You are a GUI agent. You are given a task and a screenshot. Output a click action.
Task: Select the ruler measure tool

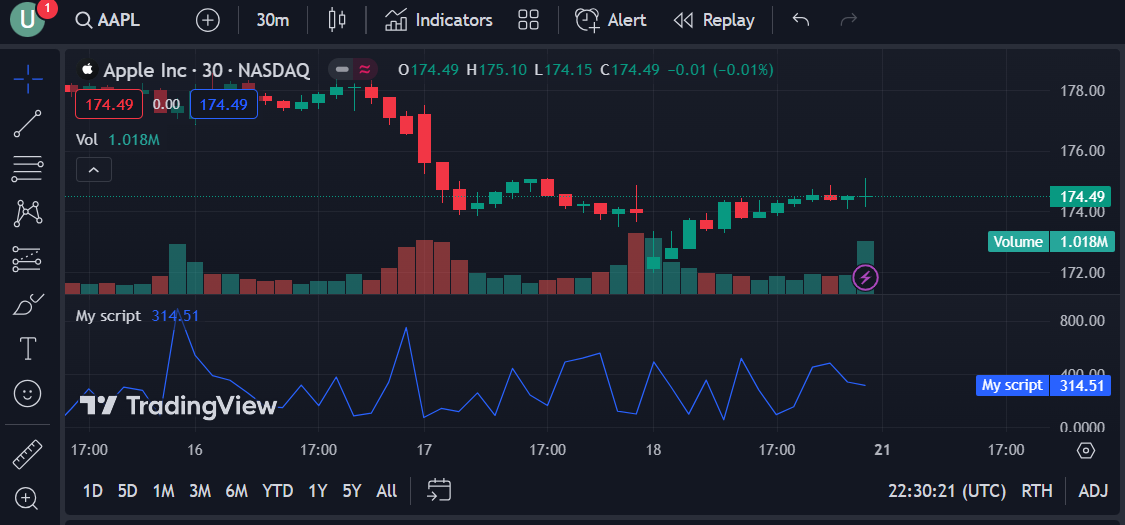[x=27, y=454]
